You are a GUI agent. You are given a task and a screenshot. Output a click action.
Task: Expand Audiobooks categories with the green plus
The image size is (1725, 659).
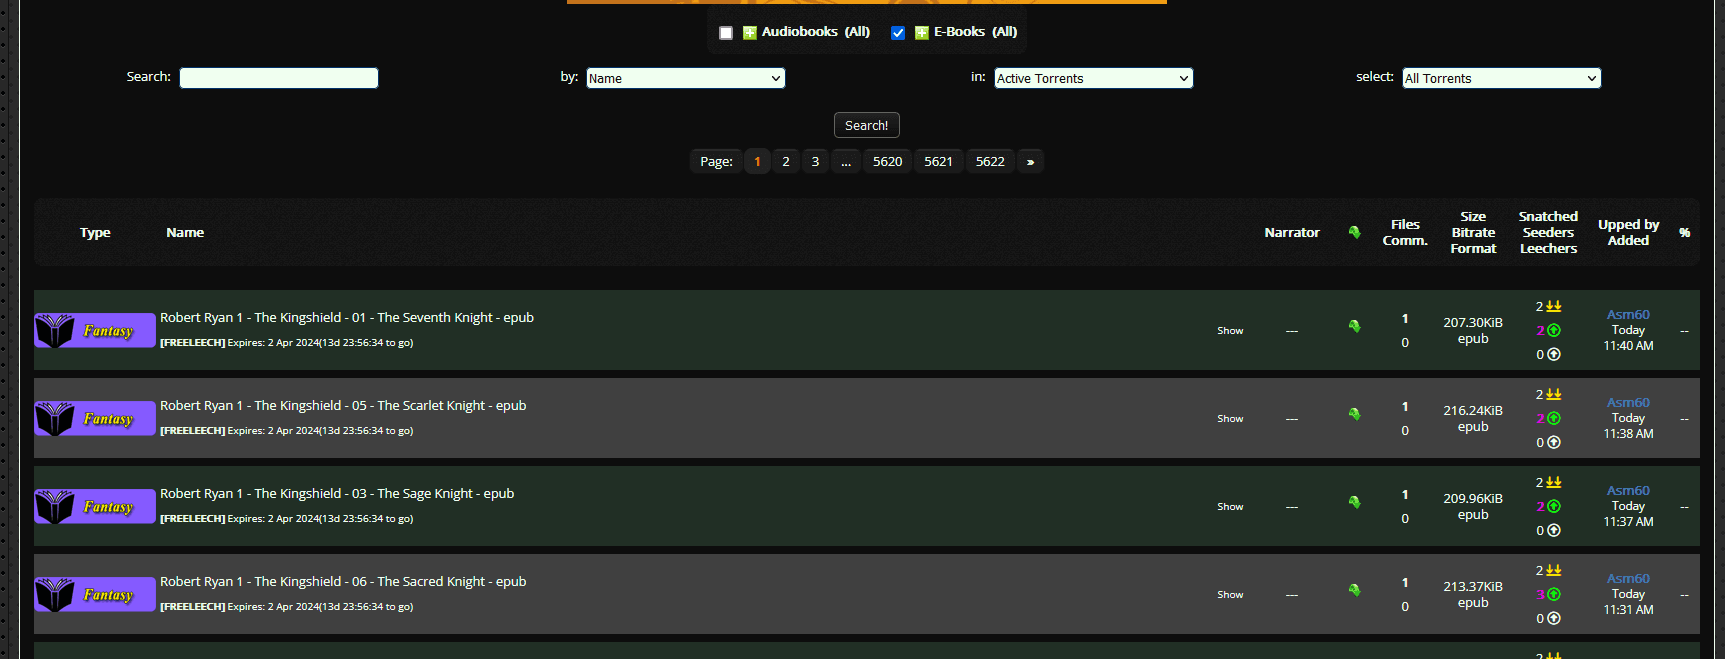[x=749, y=33]
